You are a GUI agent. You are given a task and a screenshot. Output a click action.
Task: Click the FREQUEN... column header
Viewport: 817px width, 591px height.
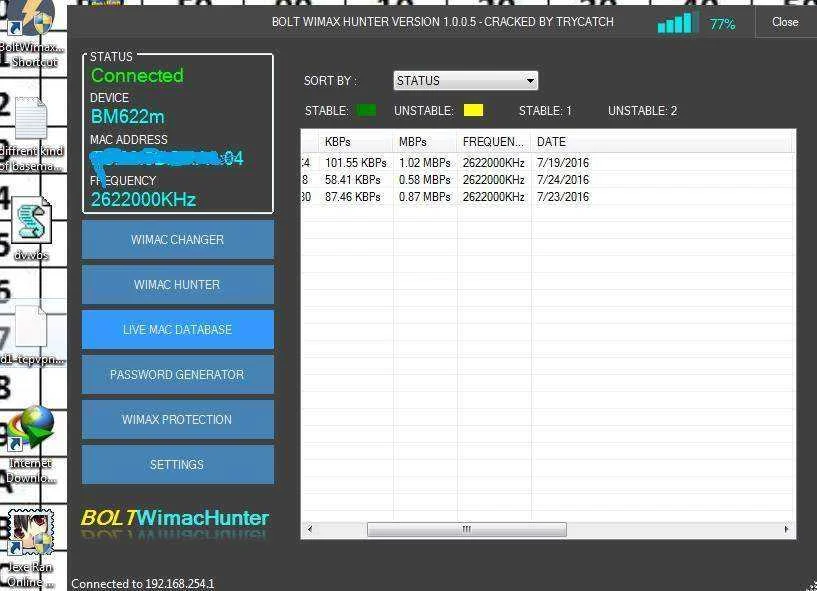pos(494,142)
